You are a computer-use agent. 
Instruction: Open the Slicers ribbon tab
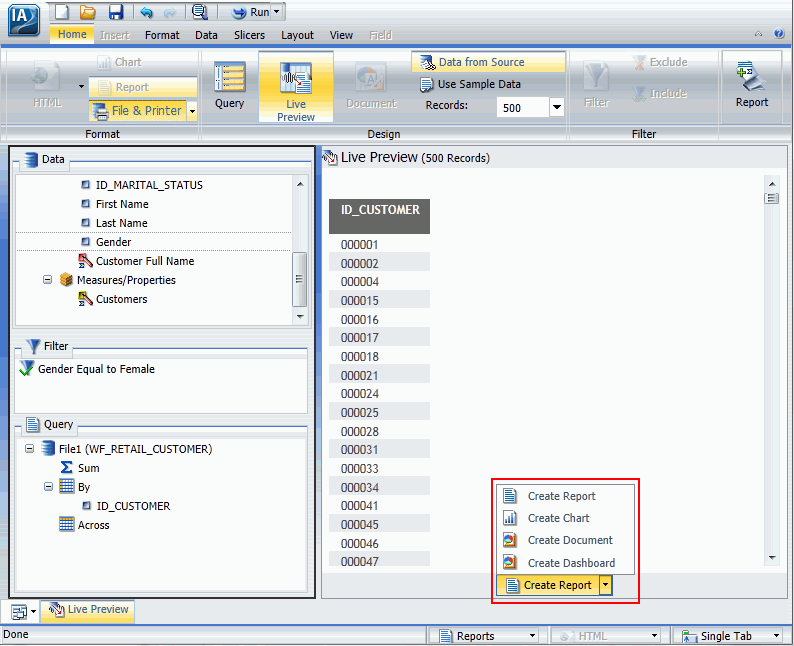[249, 35]
